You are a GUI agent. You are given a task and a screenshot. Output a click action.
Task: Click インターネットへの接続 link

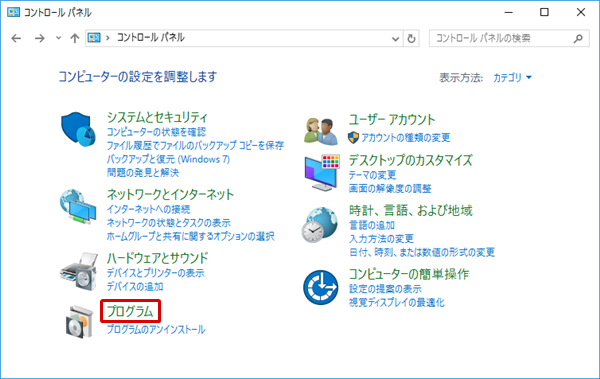click(148, 209)
